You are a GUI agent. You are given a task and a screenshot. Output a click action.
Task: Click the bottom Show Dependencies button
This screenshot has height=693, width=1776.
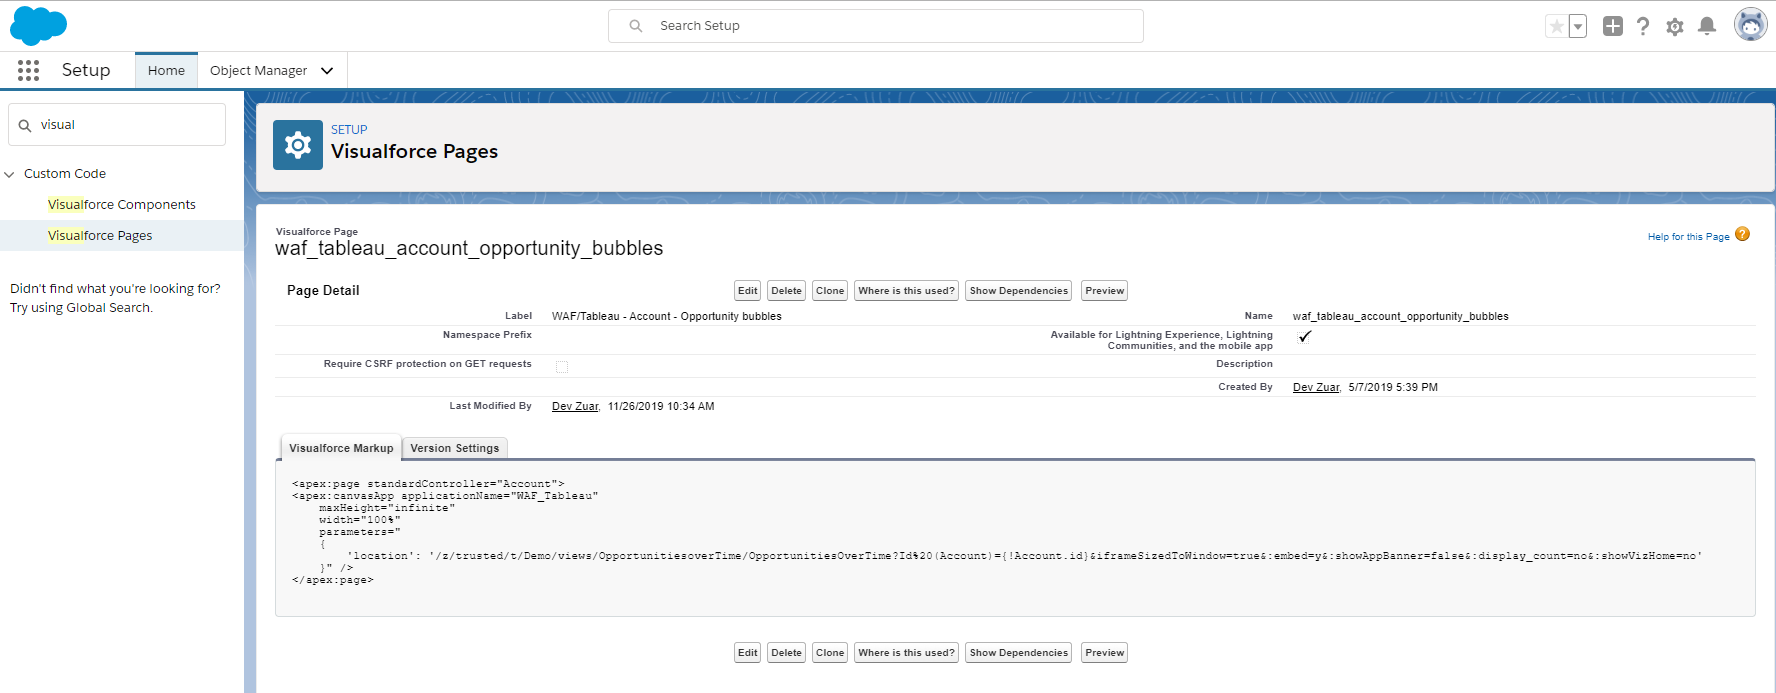(1019, 653)
